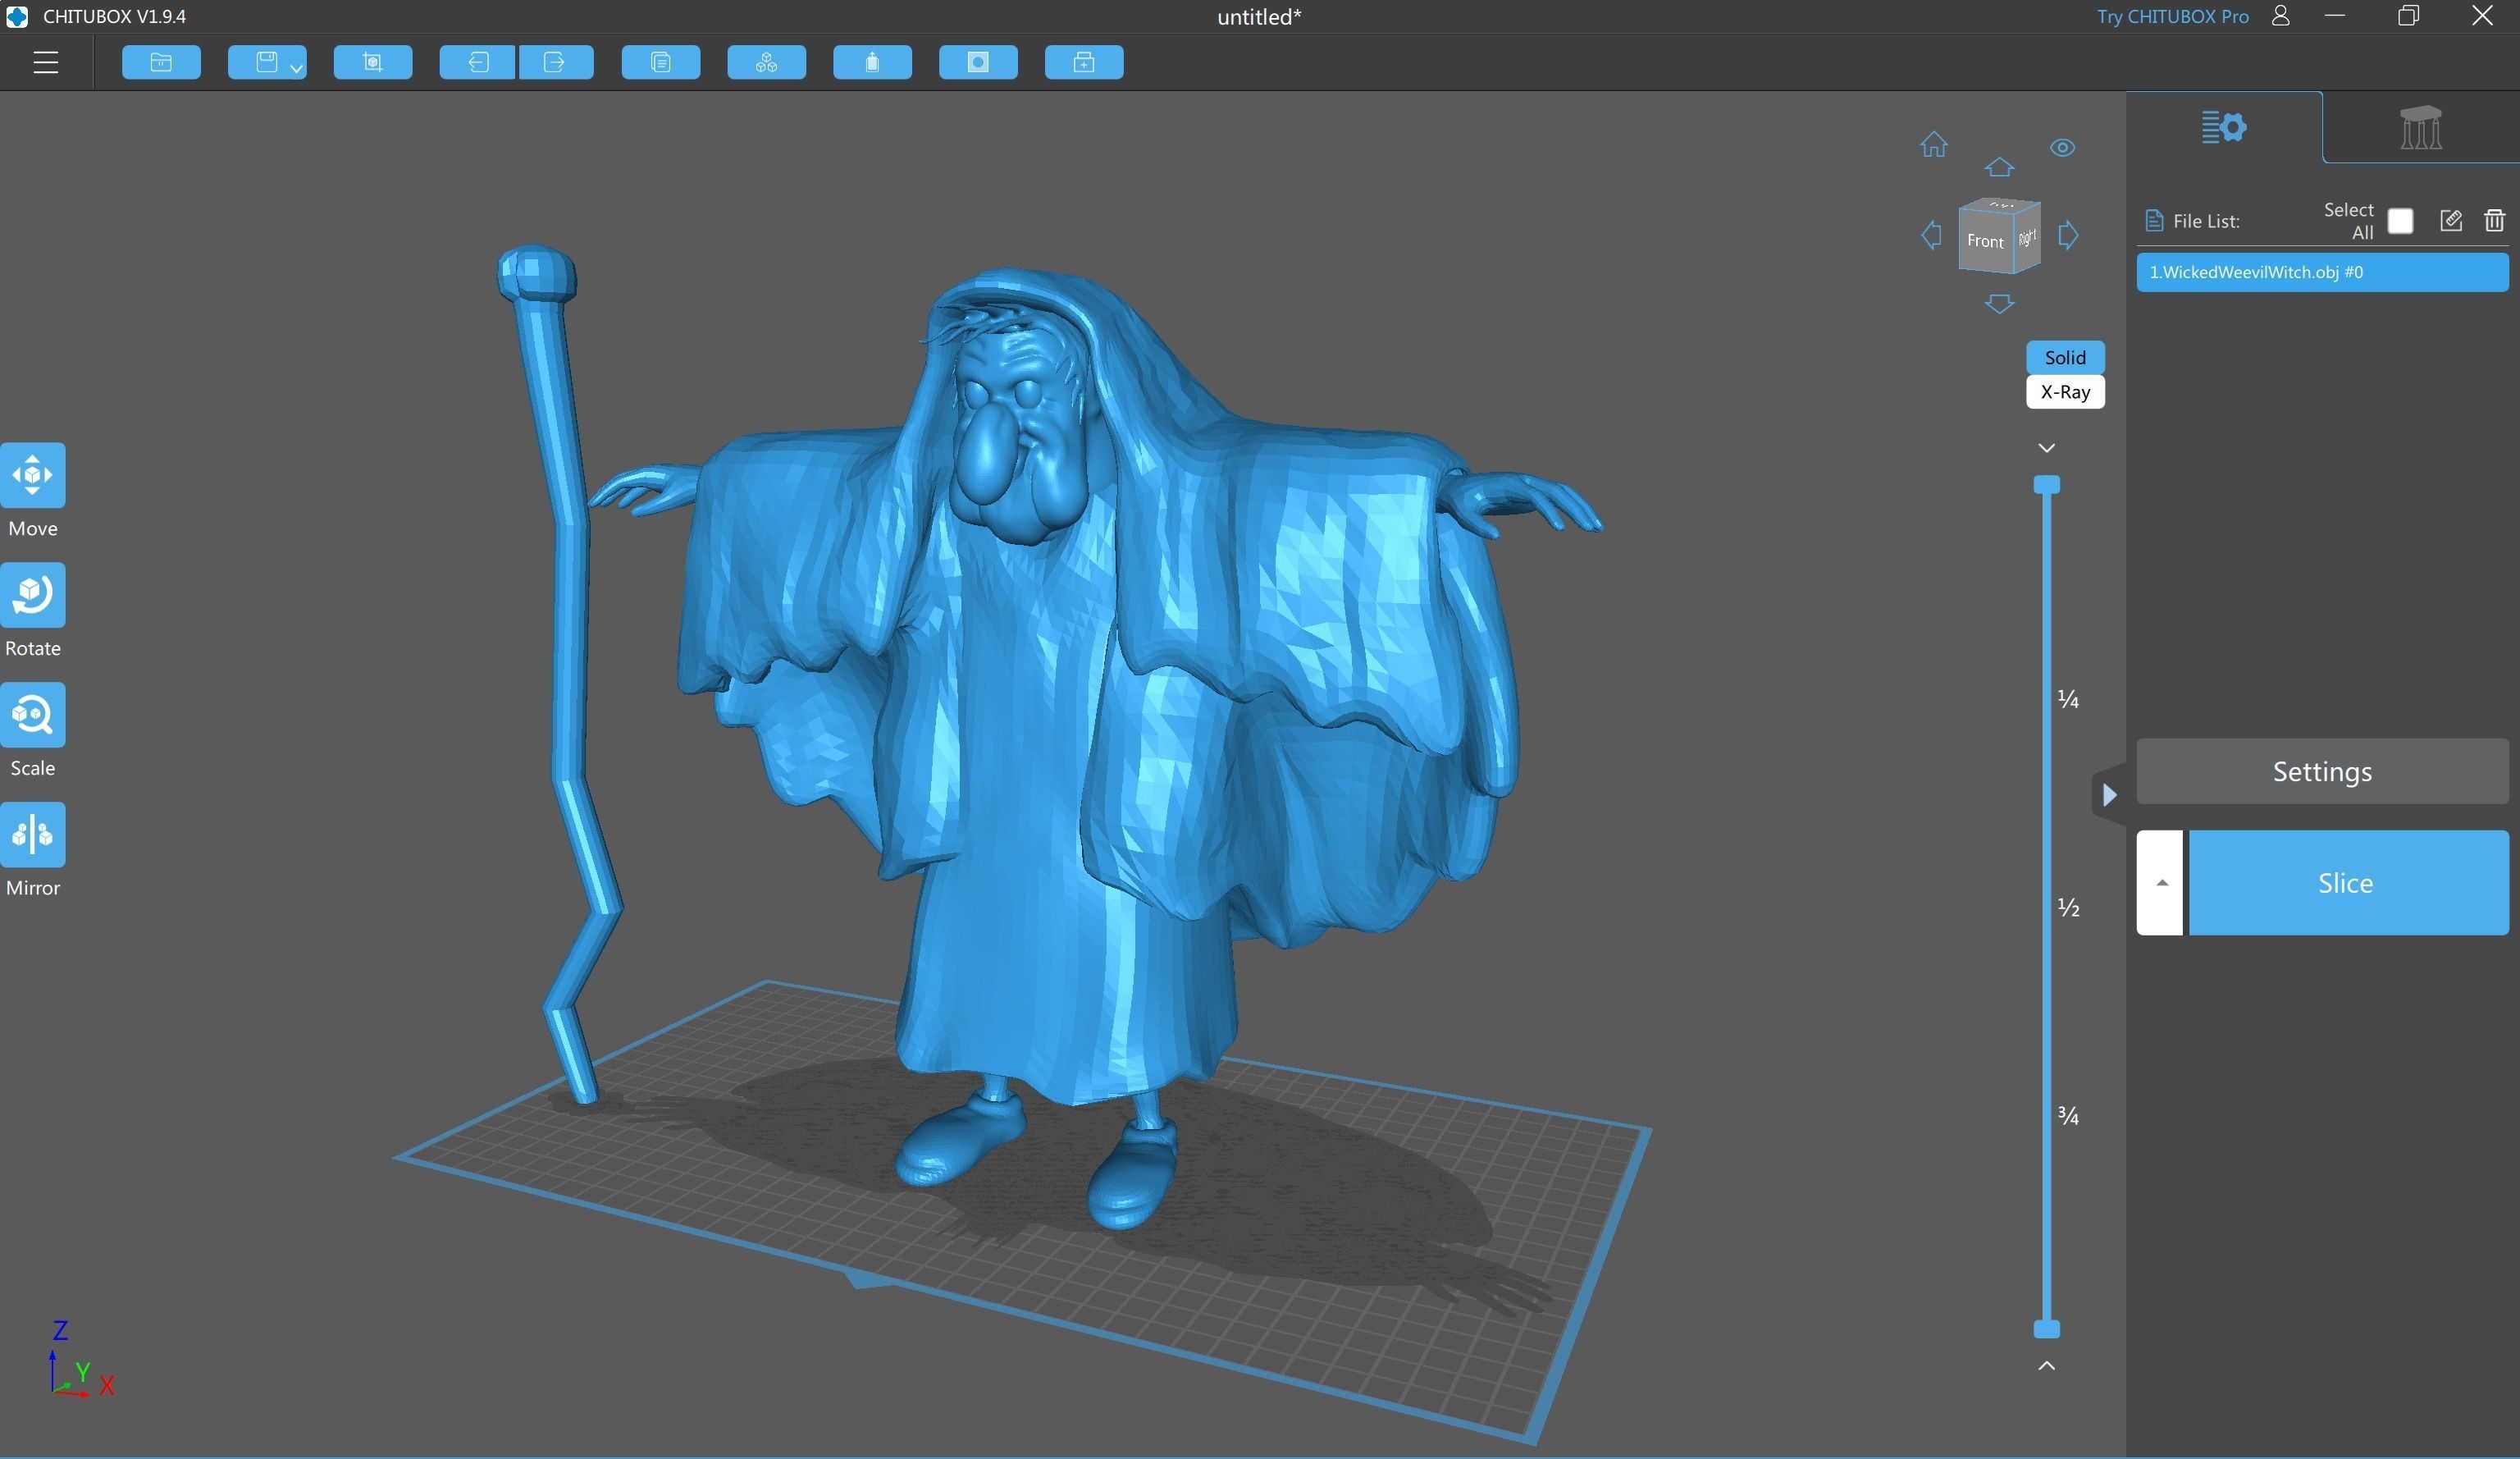The height and width of the screenshot is (1459, 2520).
Task: Click the undo arrow toolbar icon
Action: [x=478, y=63]
